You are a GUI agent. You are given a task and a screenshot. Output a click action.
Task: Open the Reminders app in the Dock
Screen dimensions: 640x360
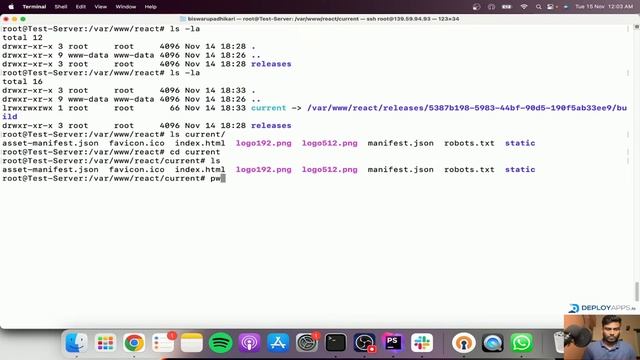pos(163,343)
